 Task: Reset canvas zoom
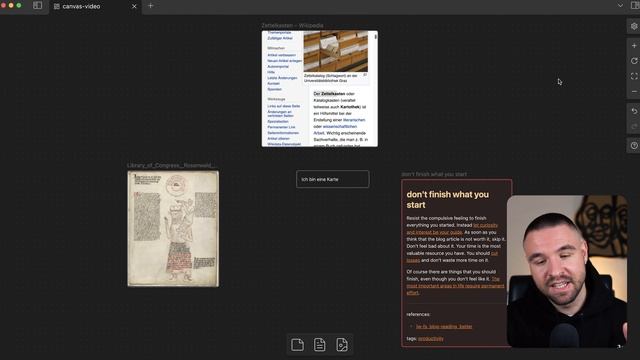634,61
